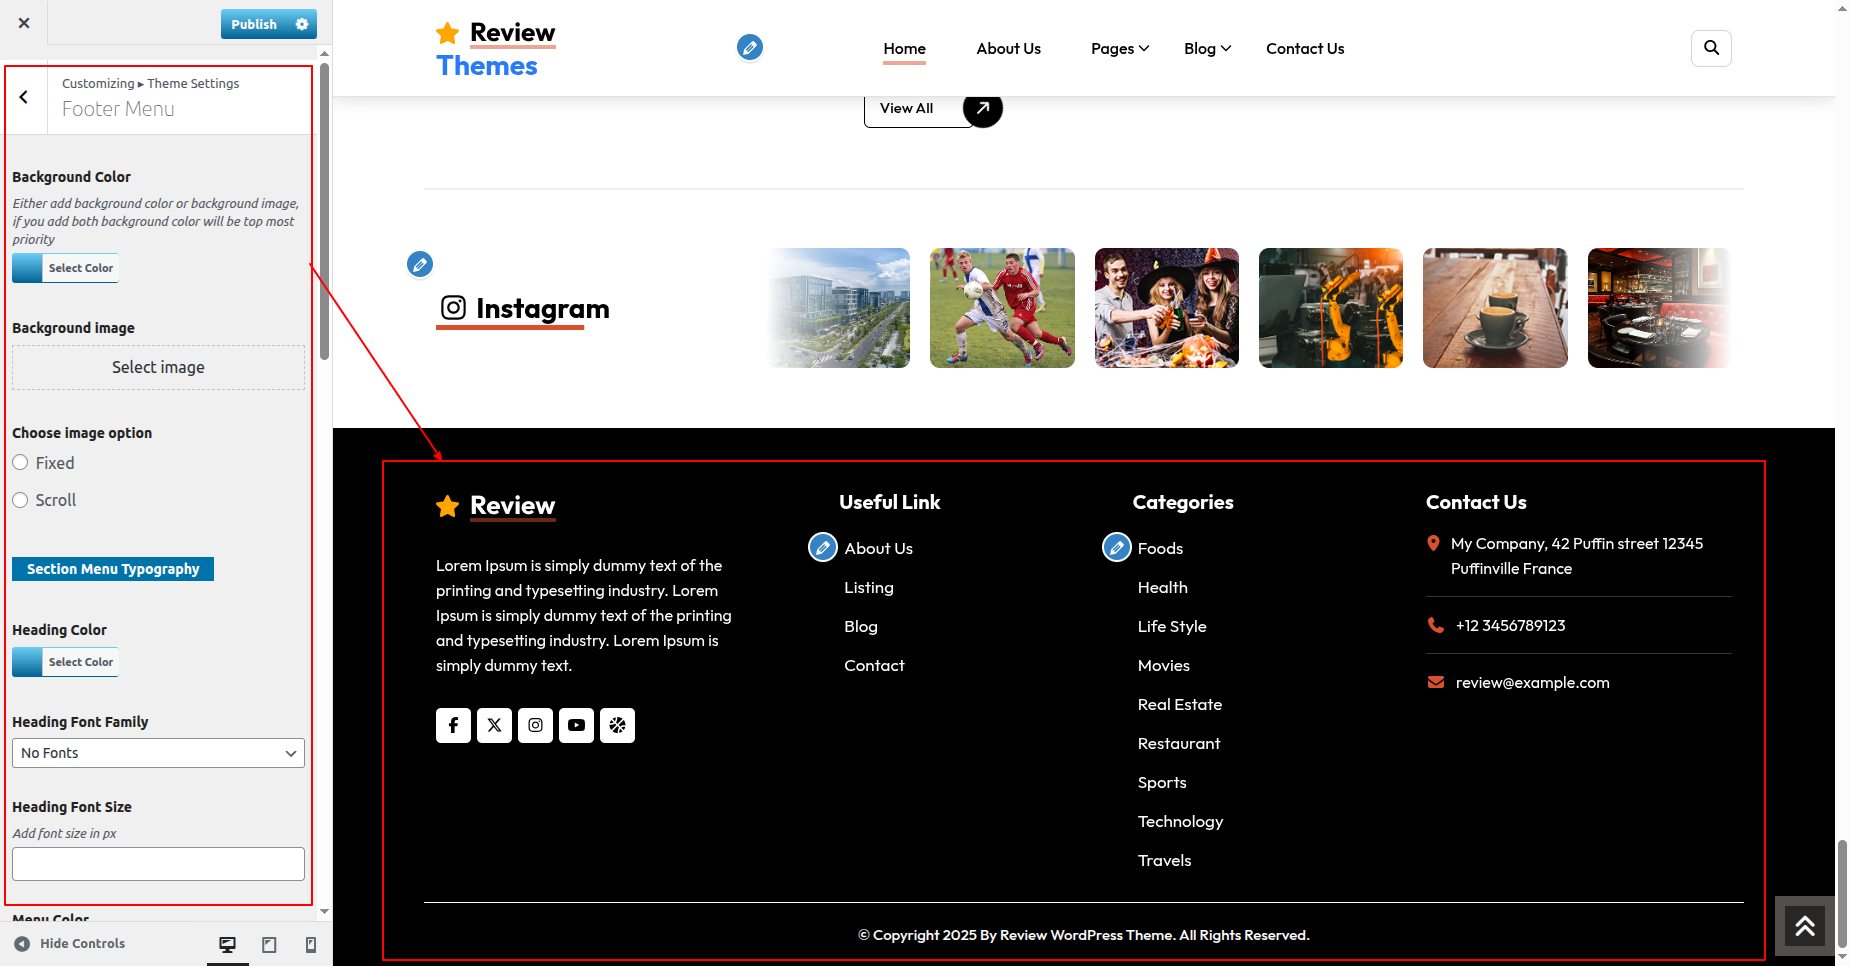Expand the Blog menu dropdown

pyautogui.click(x=1206, y=49)
